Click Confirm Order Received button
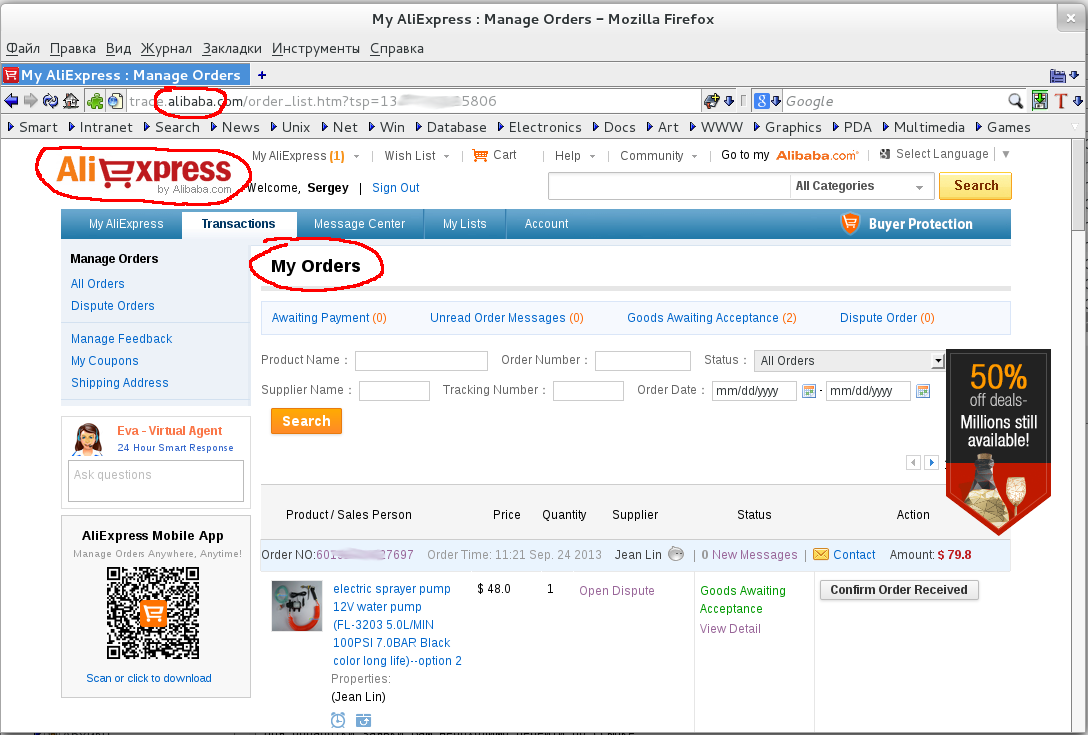Viewport: 1088px width, 735px height. 899,590
